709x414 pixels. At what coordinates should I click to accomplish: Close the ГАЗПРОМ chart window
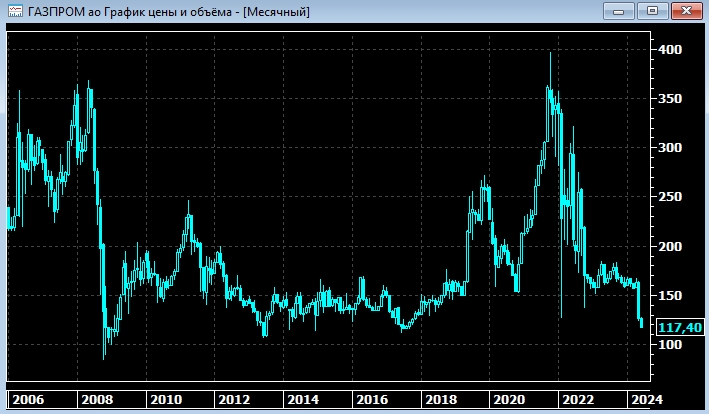coord(686,11)
